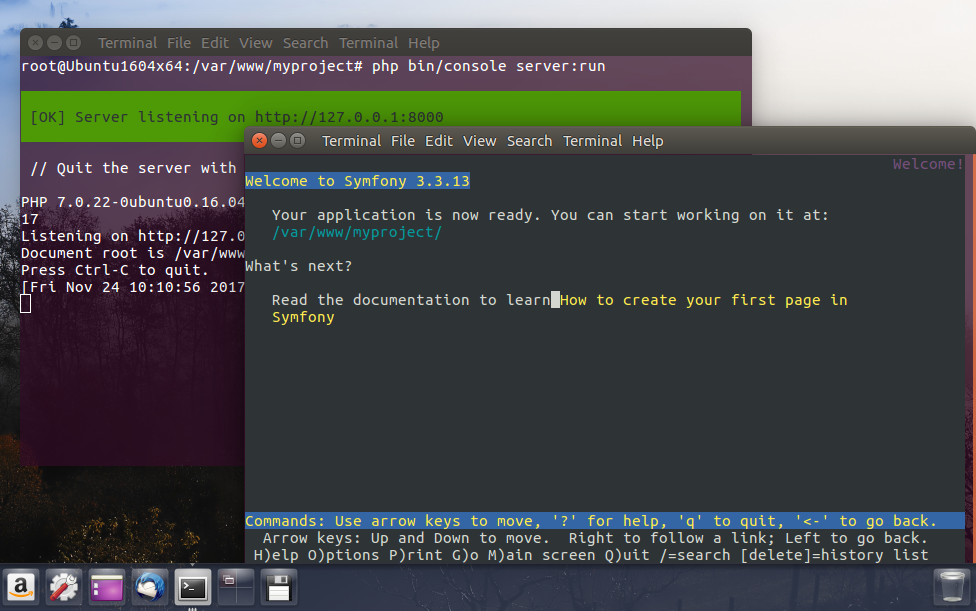The width and height of the screenshot is (976, 611).
Task: Click the 'Listening on http://127.0' line
Action: pos(133,236)
